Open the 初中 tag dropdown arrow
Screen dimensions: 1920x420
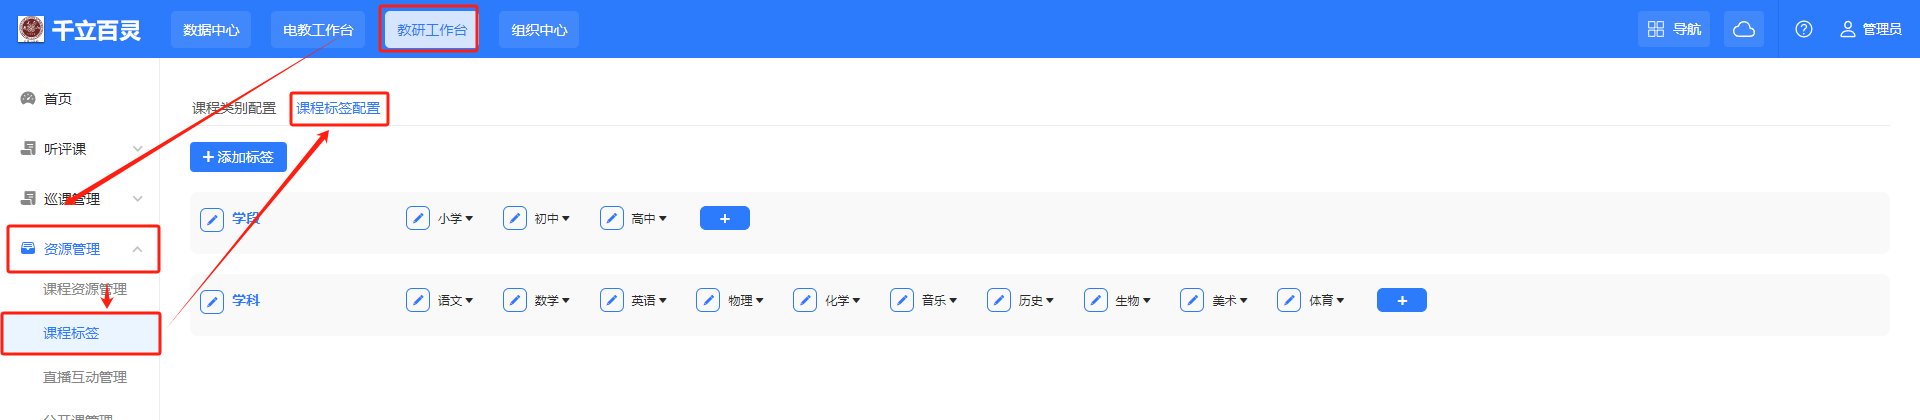coord(566,219)
